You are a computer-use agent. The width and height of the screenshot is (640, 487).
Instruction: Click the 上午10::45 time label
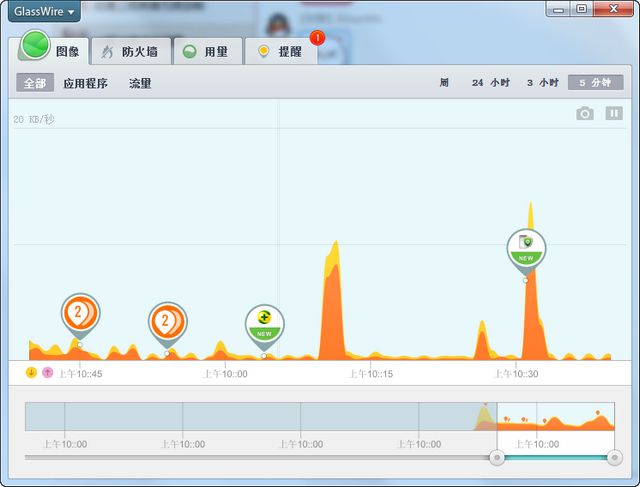tap(80, 374)
